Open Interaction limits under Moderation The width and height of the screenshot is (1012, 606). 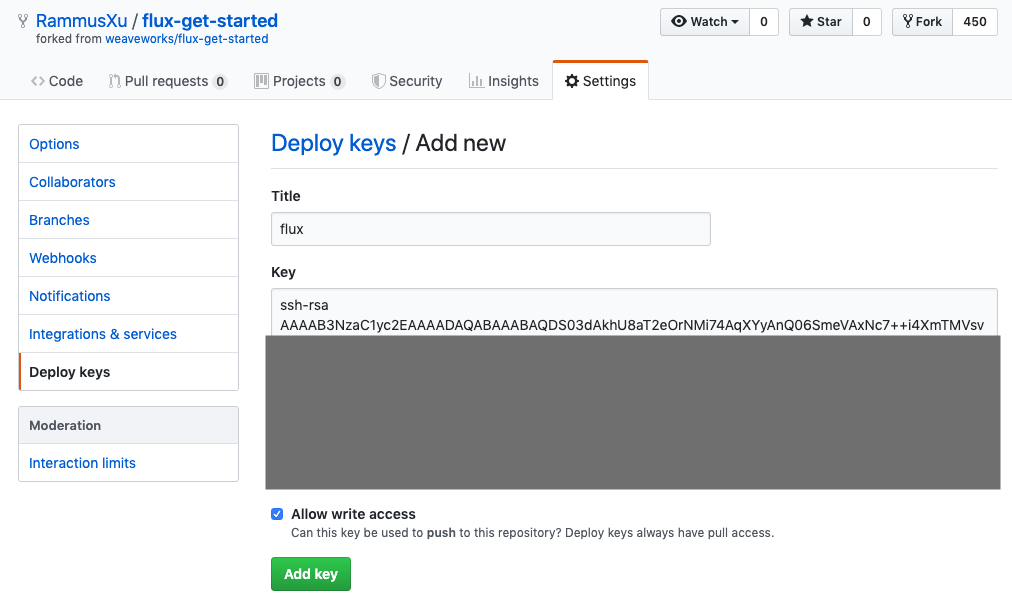(x=82, y=463)
